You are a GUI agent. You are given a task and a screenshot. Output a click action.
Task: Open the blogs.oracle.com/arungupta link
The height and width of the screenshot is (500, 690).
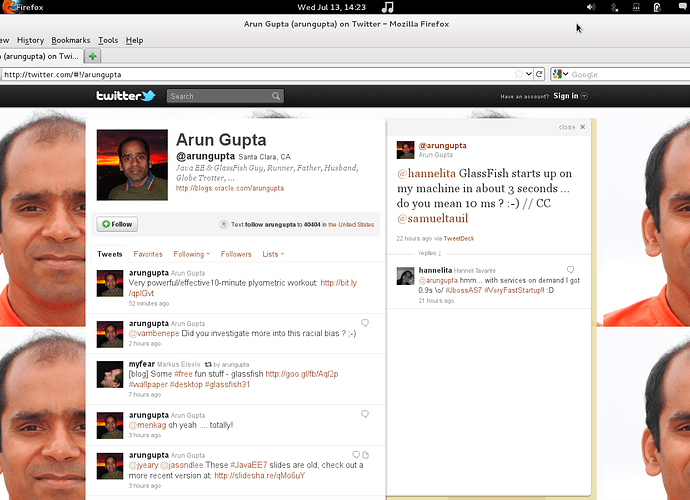coord(230,188)
